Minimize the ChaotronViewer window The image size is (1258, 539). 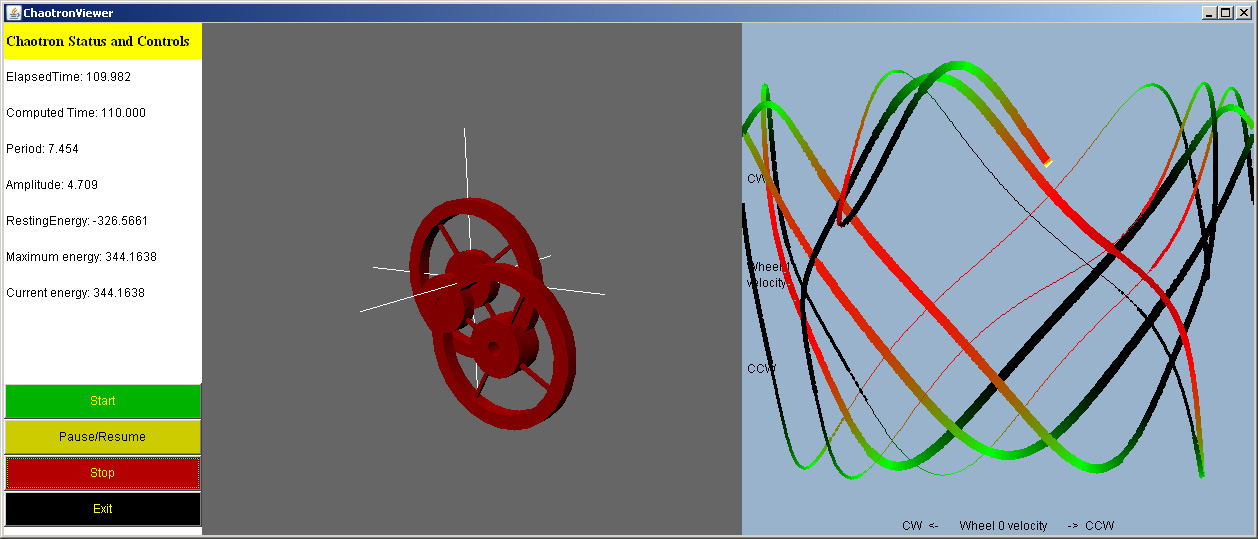pos(1211,13)
